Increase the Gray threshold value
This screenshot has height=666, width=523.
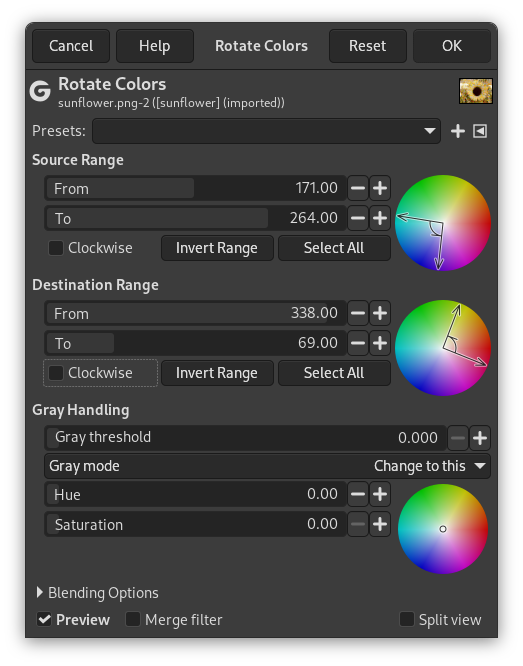click(480, 438)
